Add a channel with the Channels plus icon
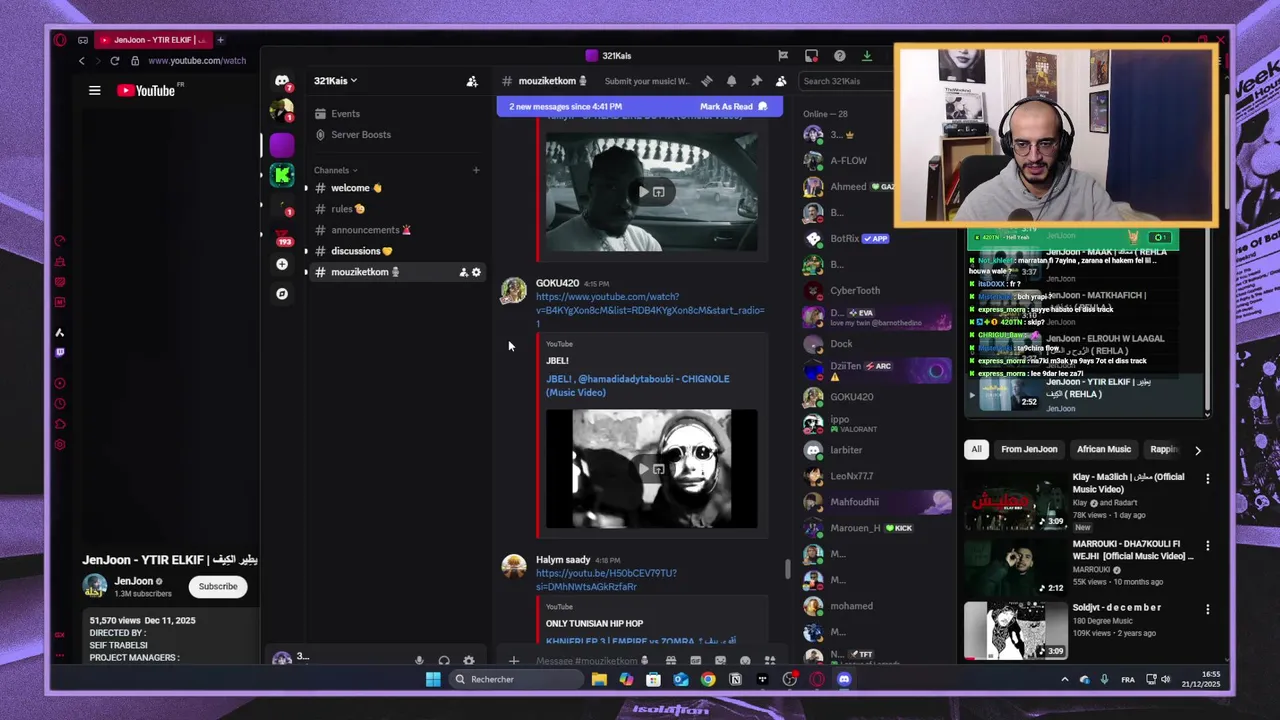This screenshot has height=720, width=1280. (x=476, y=170)
